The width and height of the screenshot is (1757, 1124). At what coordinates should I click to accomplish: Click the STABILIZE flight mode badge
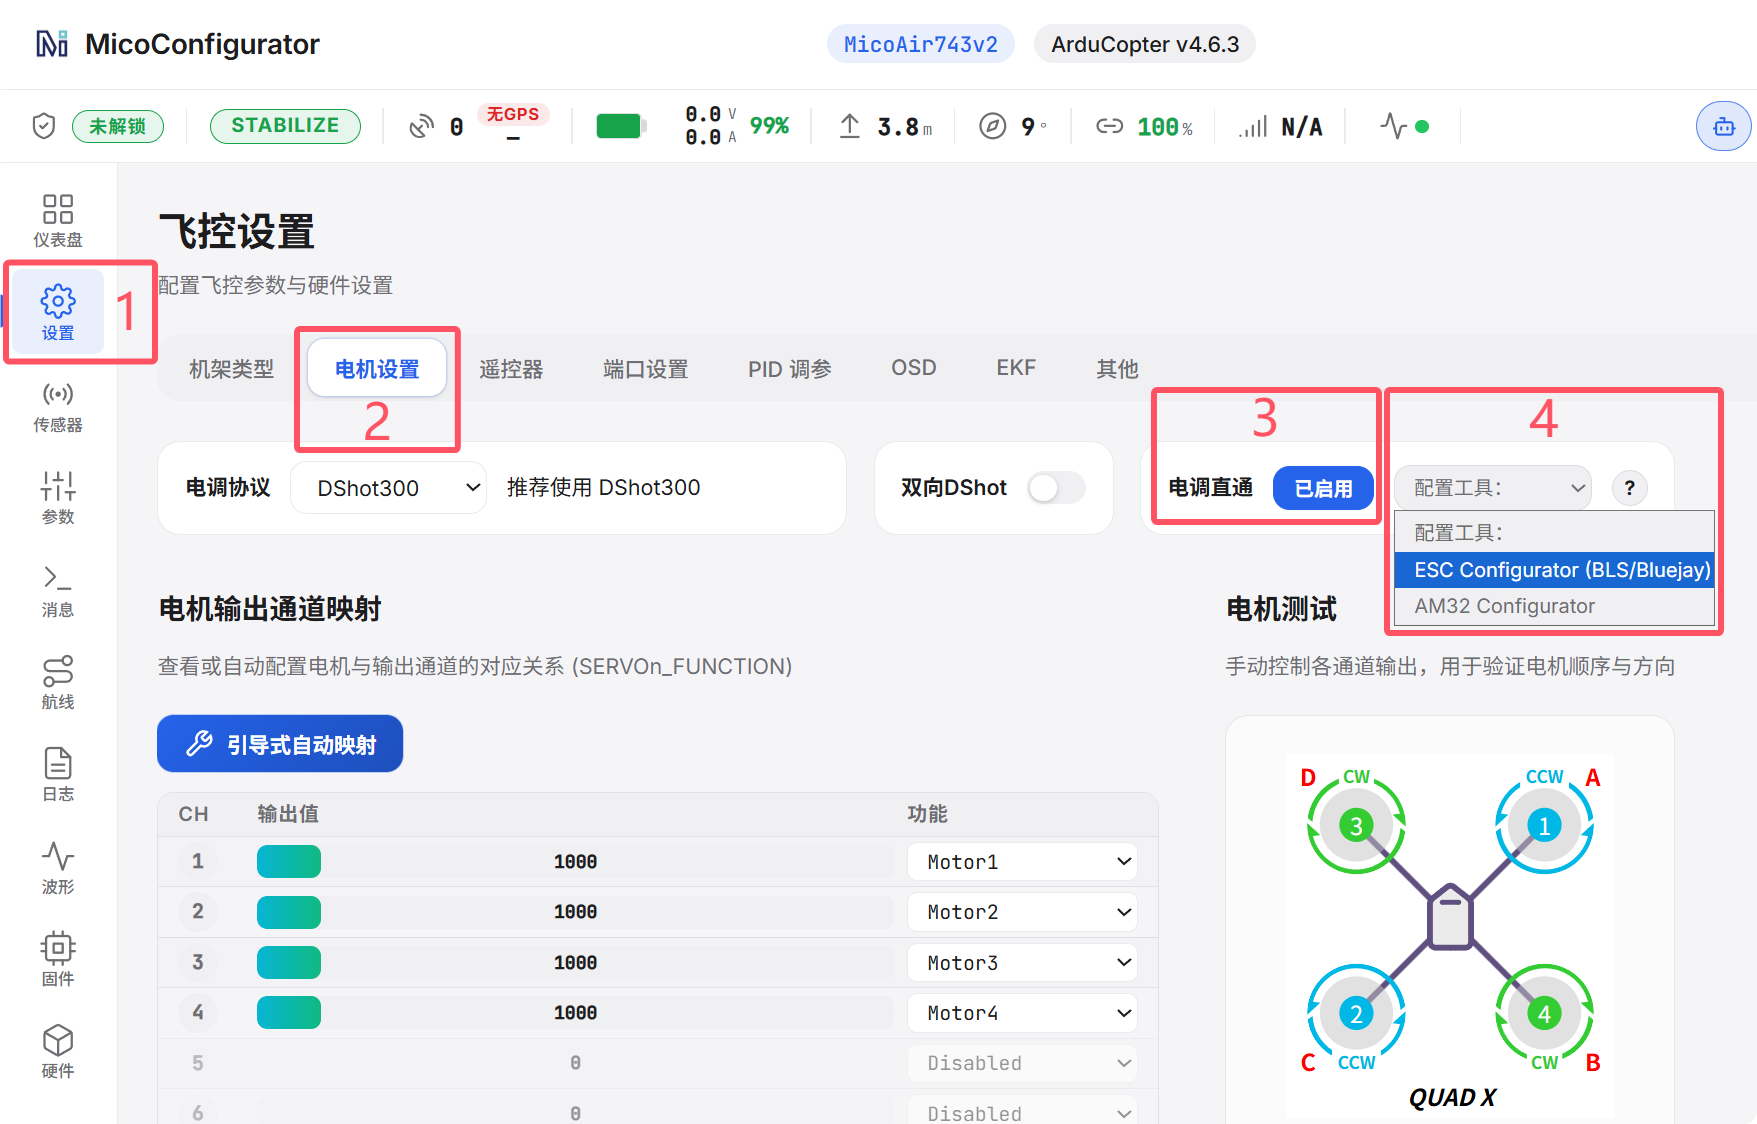285,126
